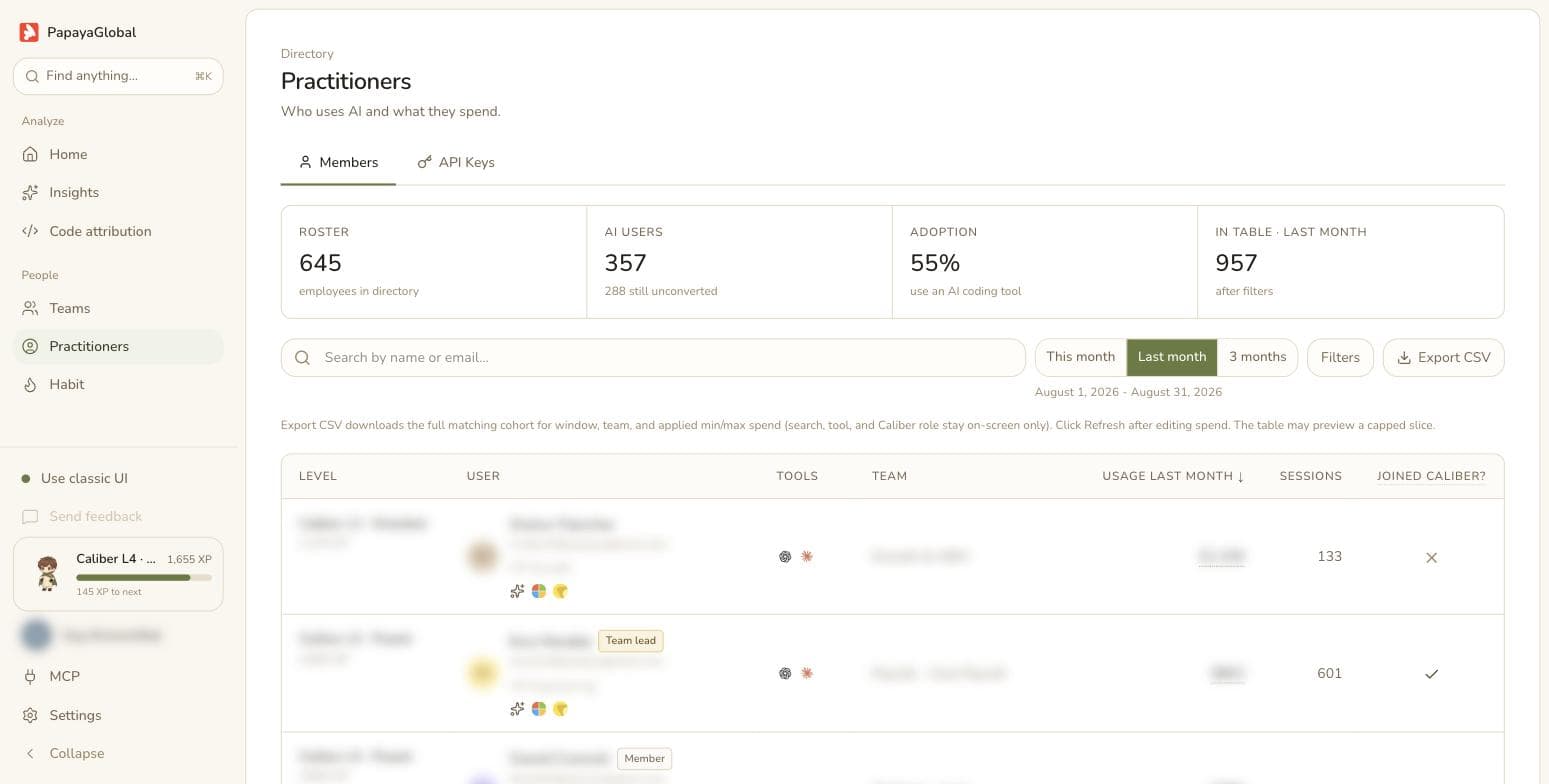Click the PapayaGlobal logo icon

(x=29, y=32)
